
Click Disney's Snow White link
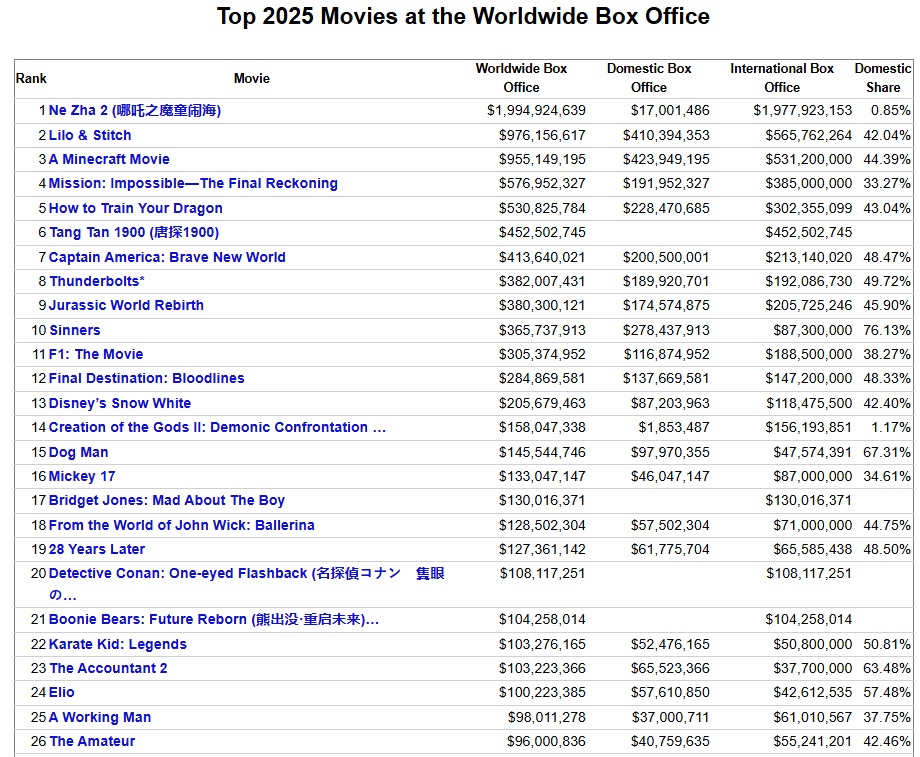120,403
